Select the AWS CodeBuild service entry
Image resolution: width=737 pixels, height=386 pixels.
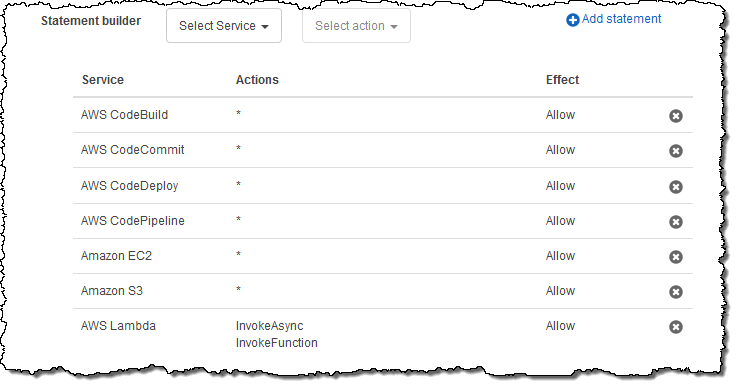point(125,115)
